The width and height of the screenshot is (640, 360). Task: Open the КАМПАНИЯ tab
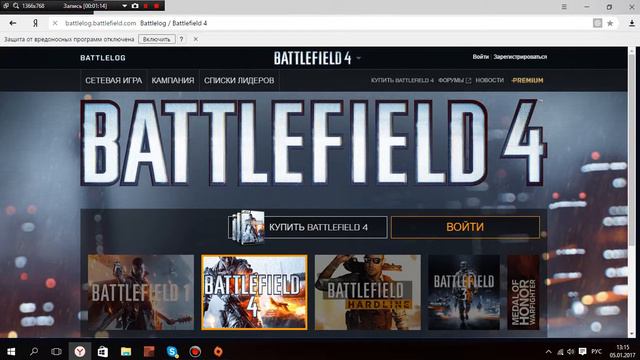coord(173,80)
